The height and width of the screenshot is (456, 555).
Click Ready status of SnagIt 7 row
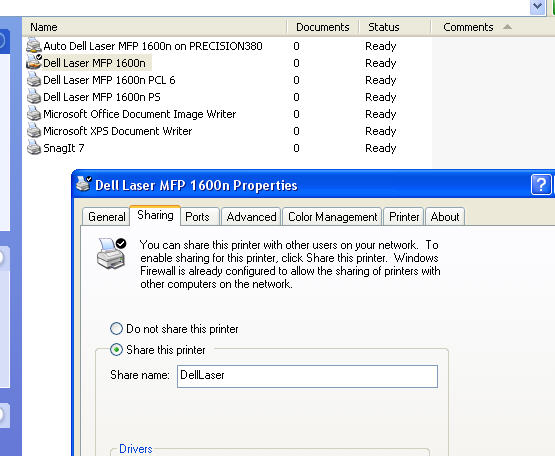tap(381, 148)
